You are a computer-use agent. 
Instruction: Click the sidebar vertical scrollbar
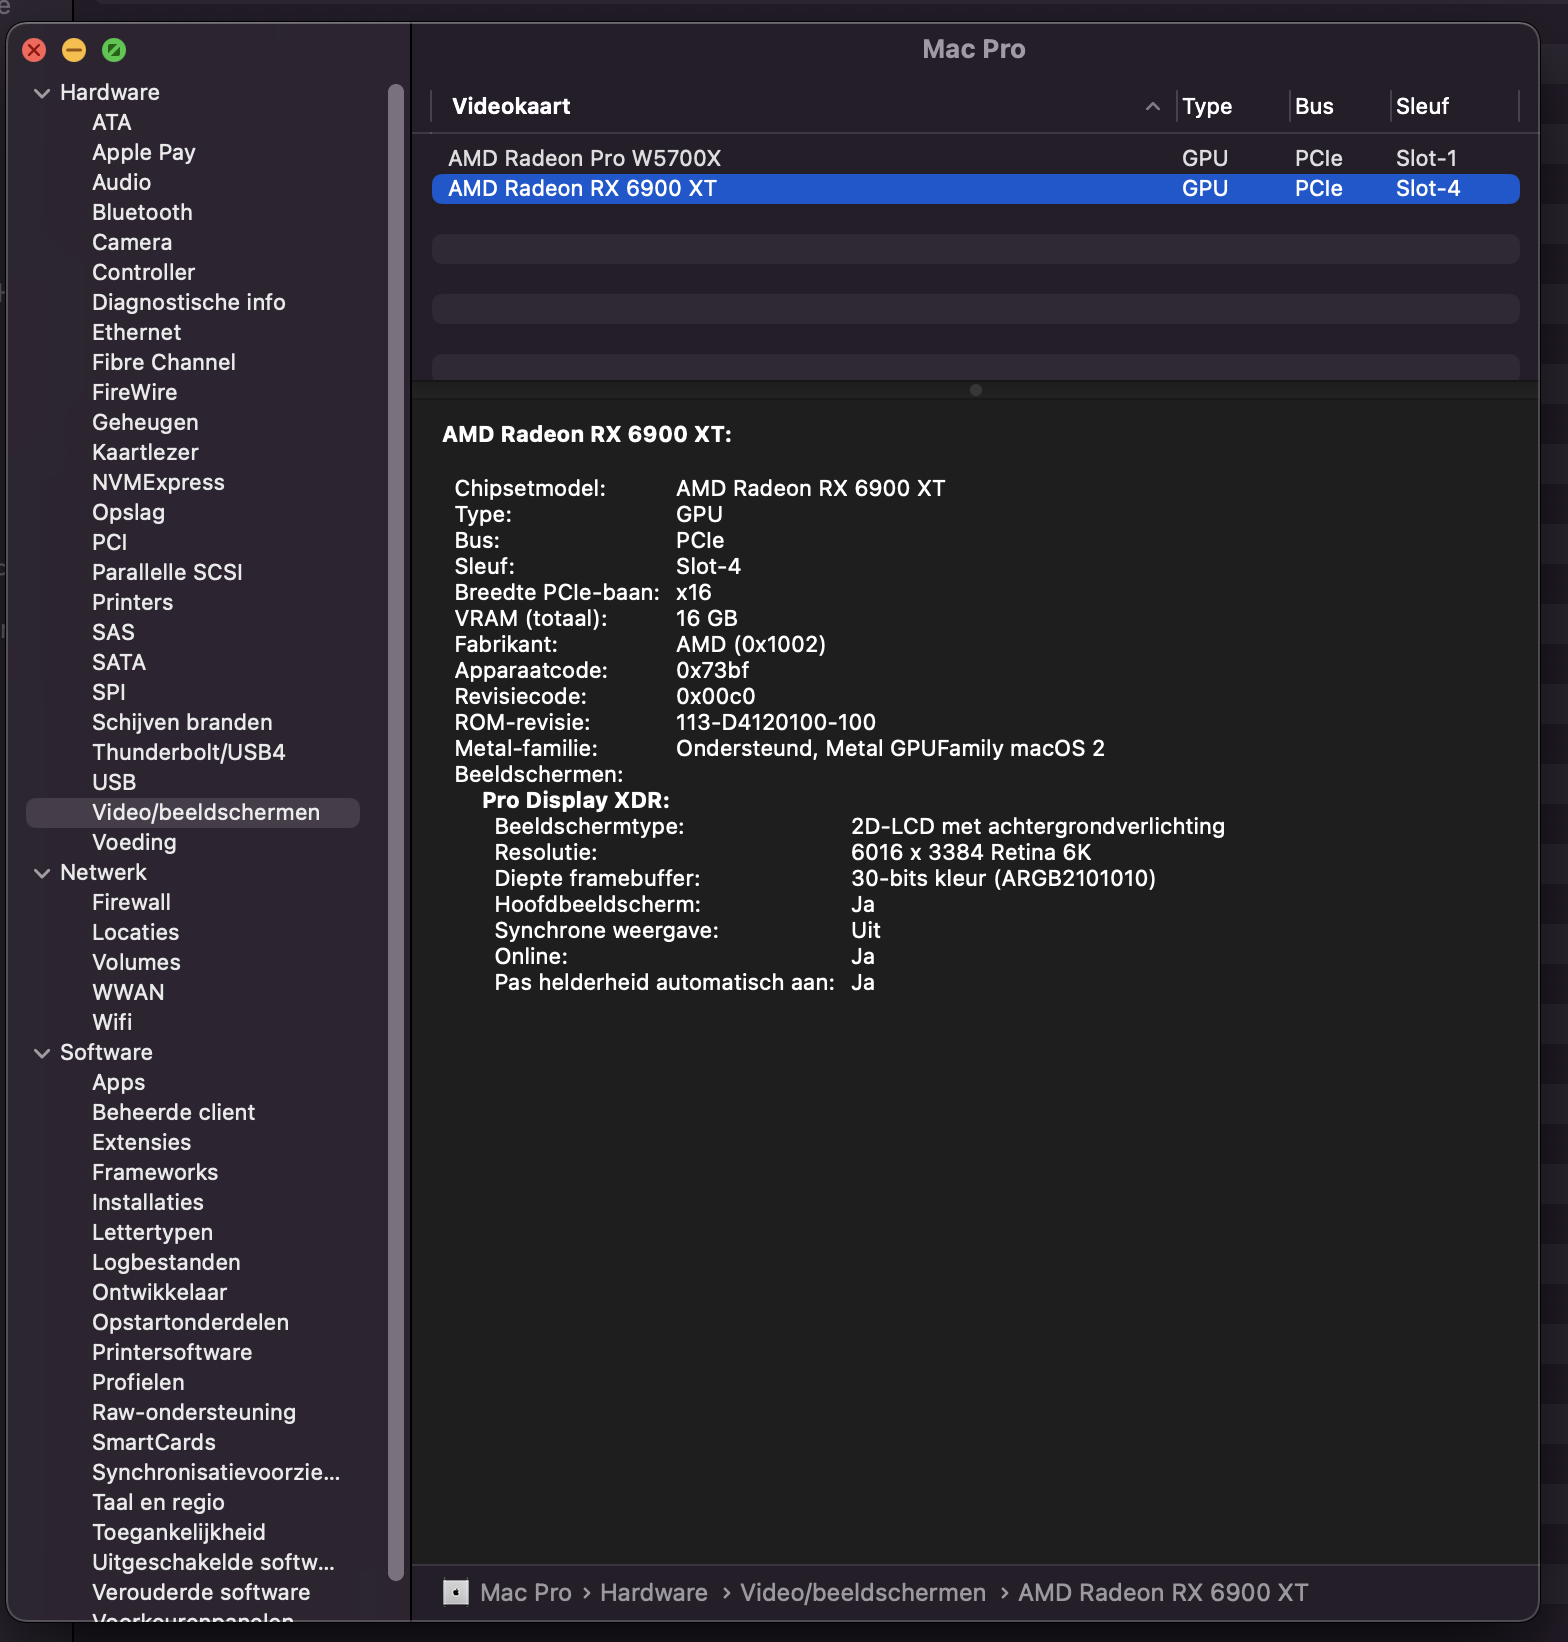click(395, 832)
